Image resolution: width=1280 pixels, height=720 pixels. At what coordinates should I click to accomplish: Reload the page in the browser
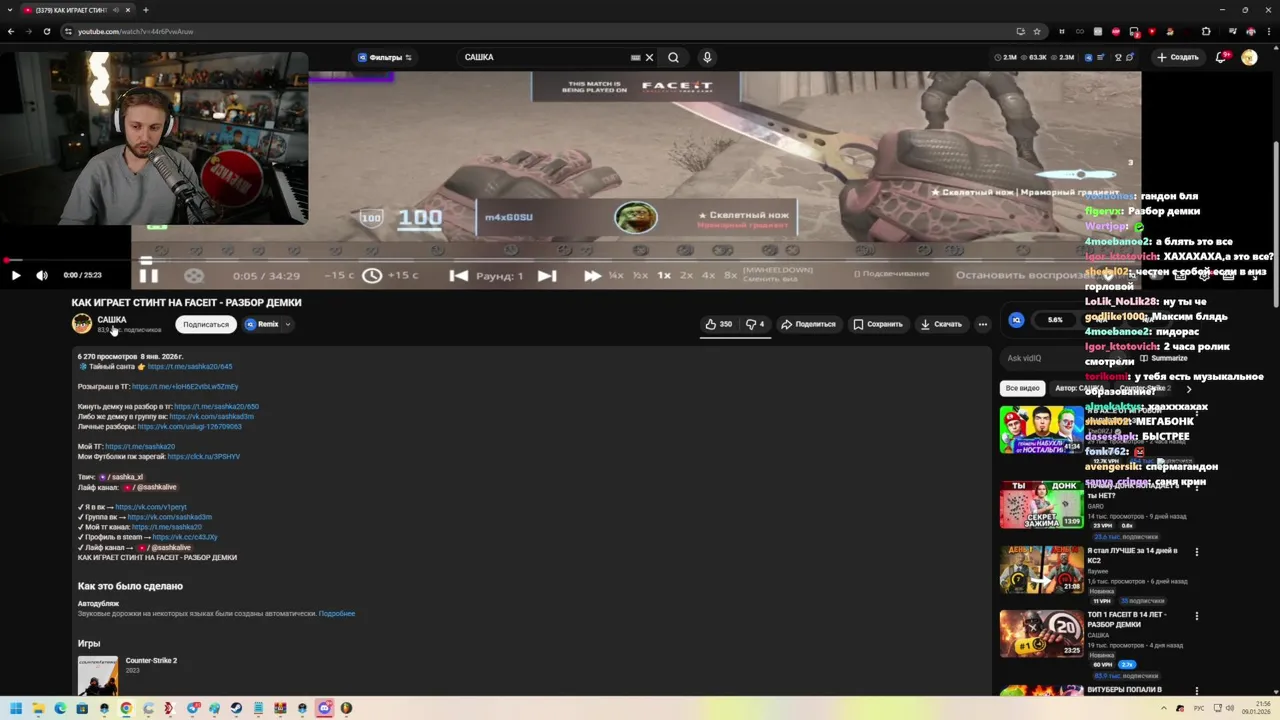pos(46,31)
